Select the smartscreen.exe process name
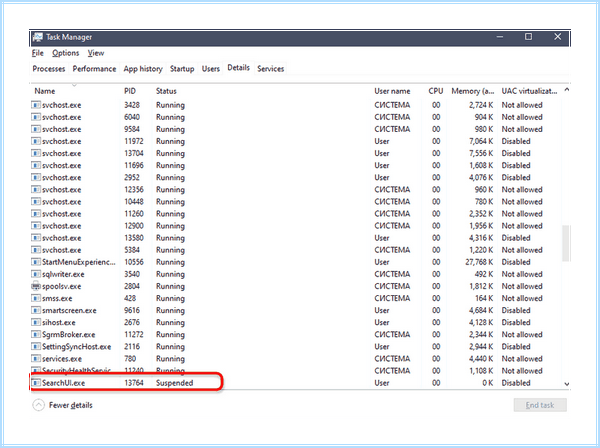Image resolution: width=600 pixels, height=448 pixels. tap(69, 310)
